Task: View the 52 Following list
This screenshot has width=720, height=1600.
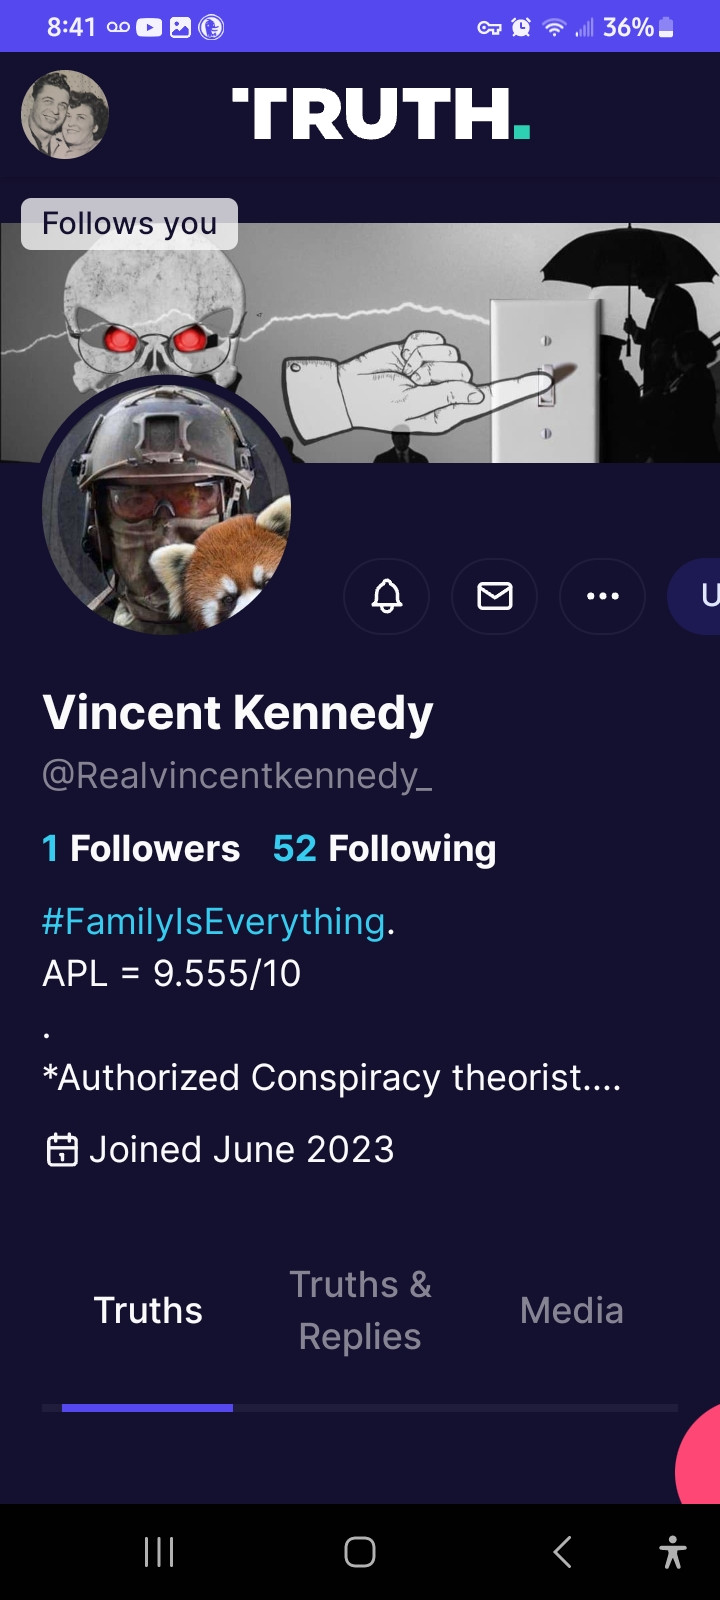Action: (384, 849)
